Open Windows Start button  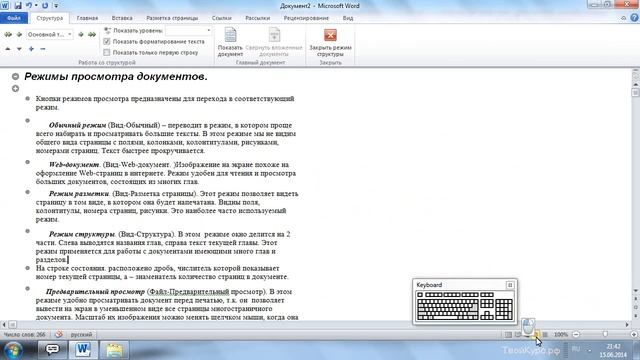click(x=13, y=350)
